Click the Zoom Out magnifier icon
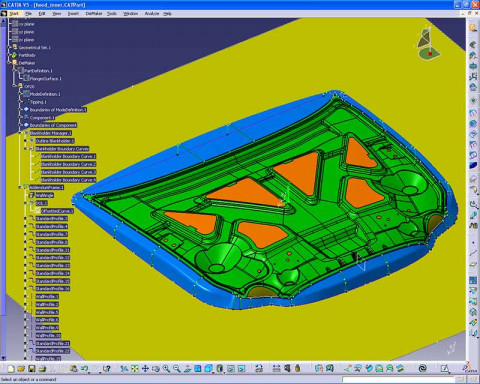480x384 pixels. pyautogui.click(x=177, y=368)
